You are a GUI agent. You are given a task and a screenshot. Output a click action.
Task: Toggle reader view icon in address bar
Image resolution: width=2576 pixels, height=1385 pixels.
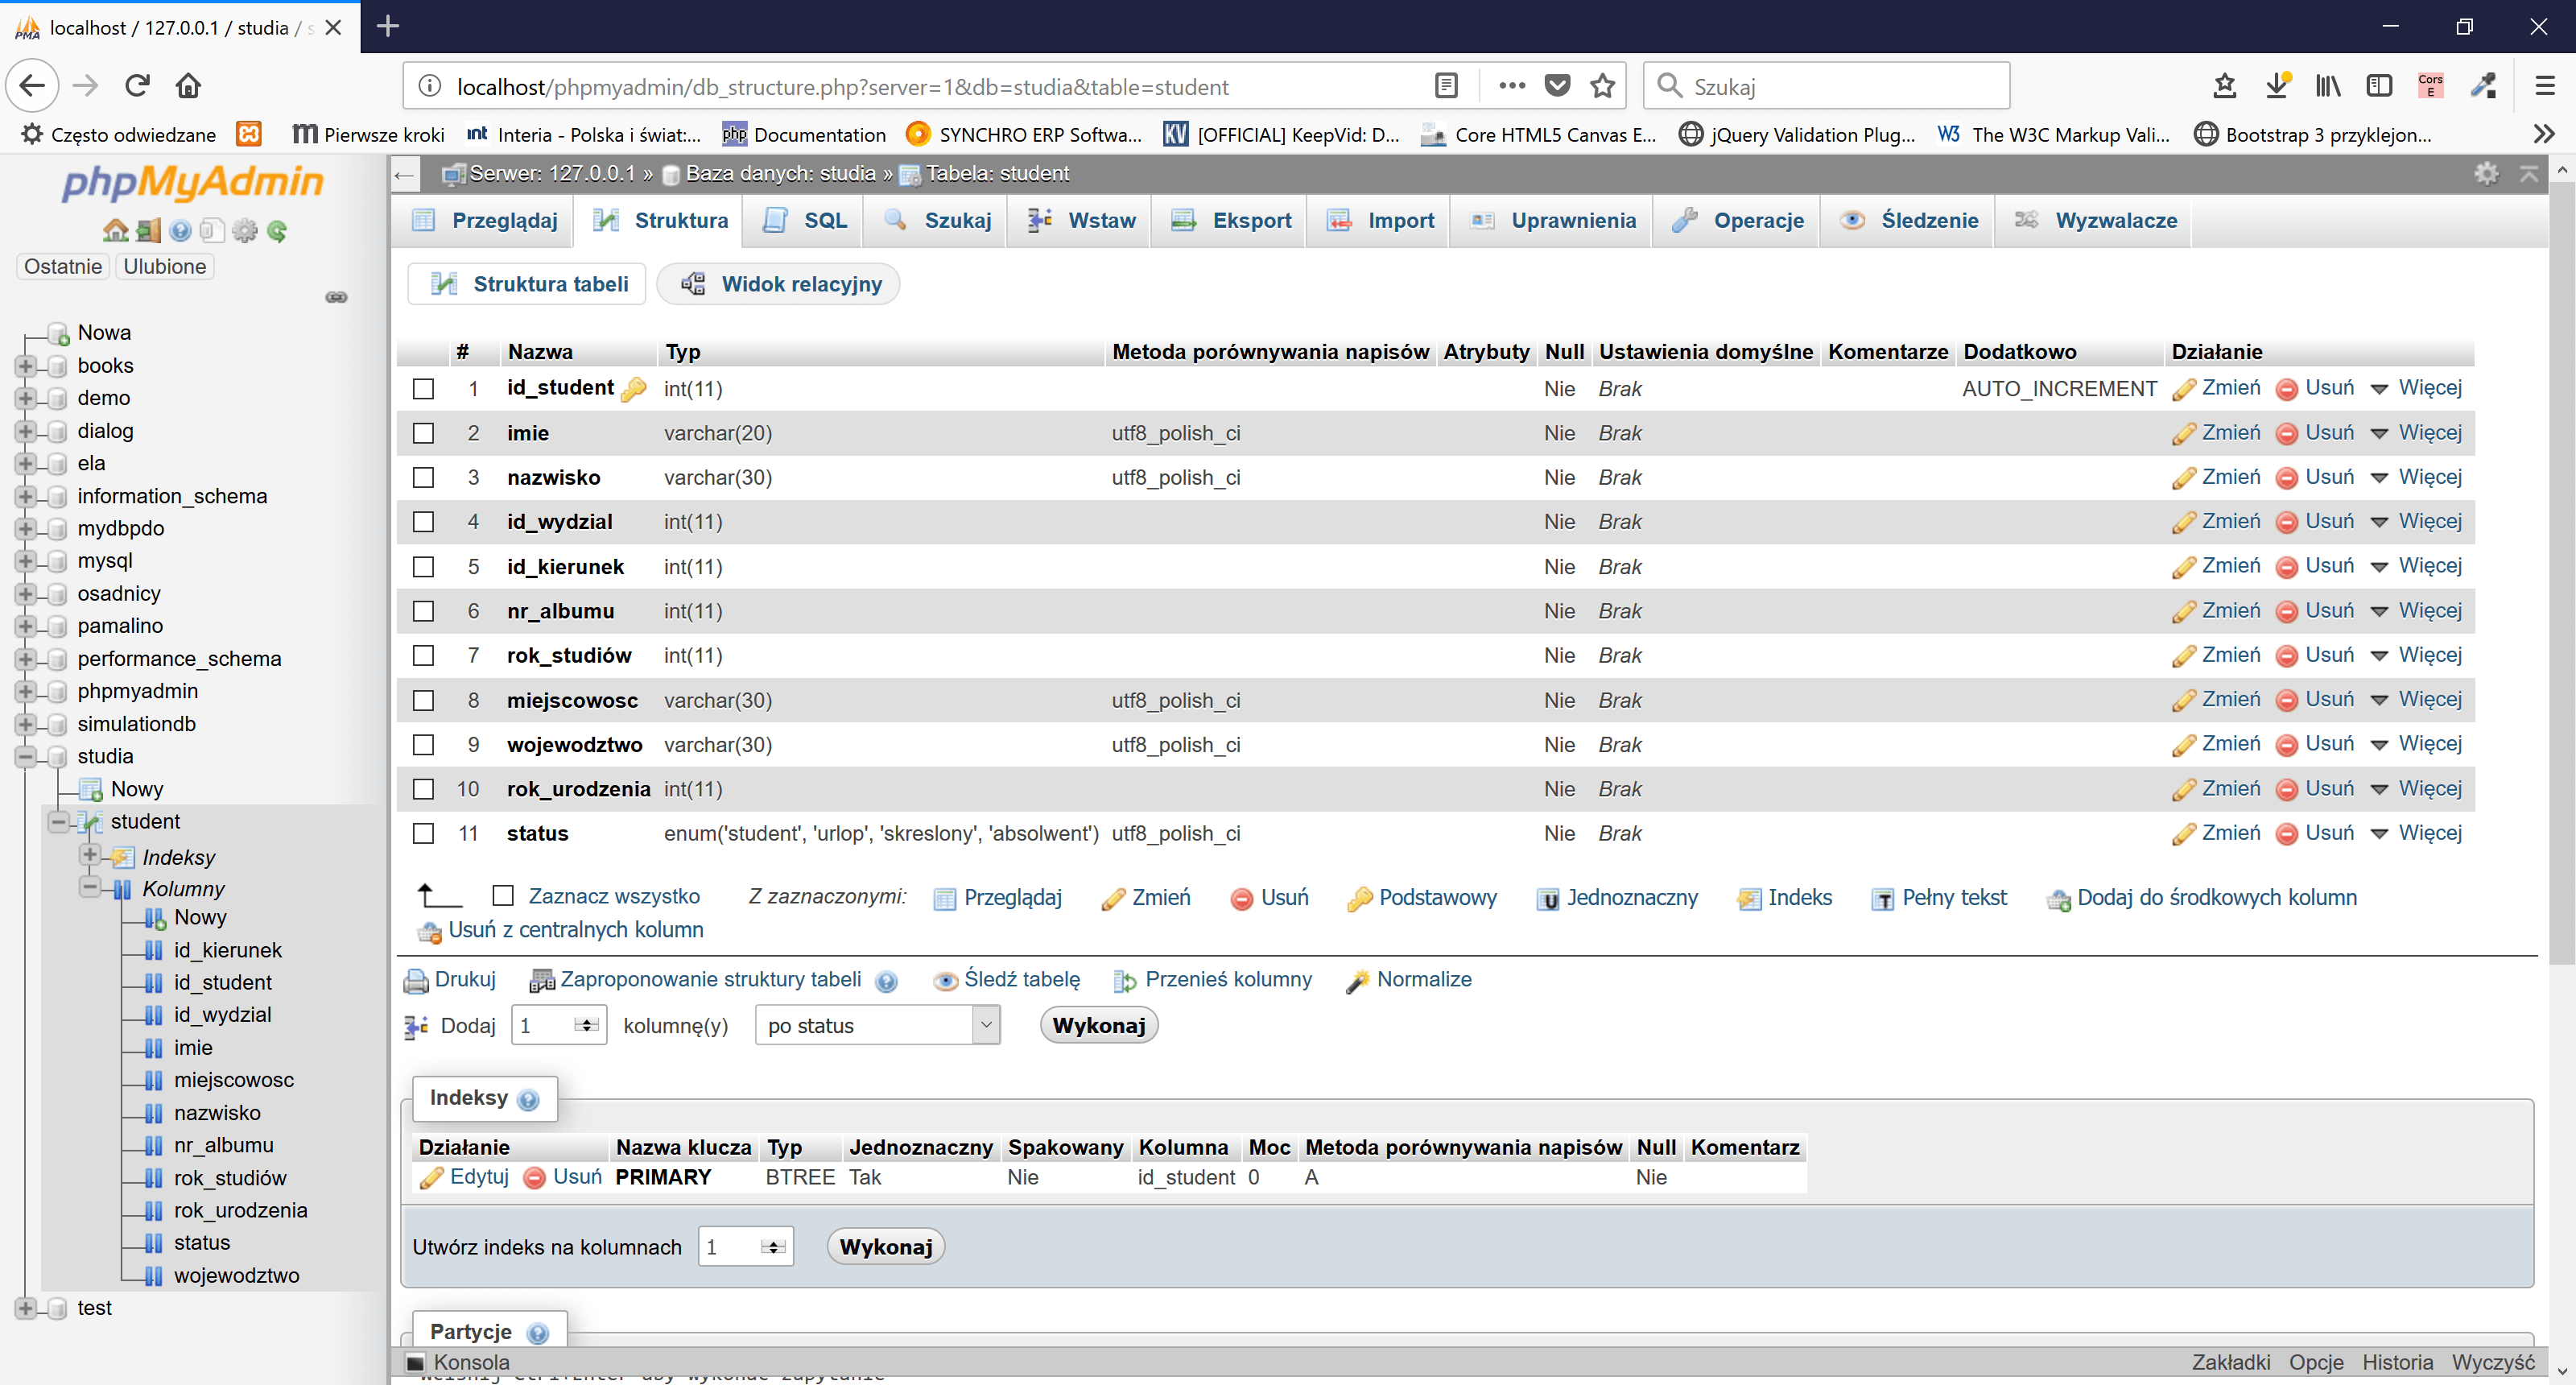click(x=1446, y=86)
